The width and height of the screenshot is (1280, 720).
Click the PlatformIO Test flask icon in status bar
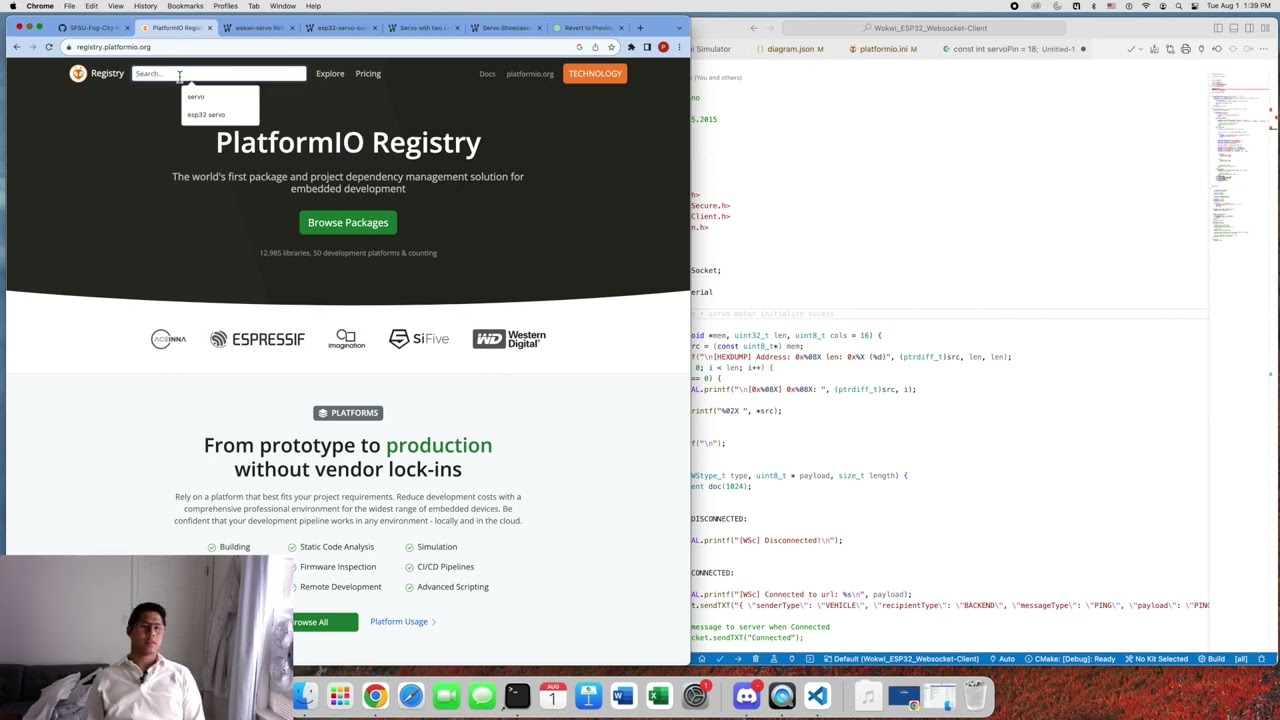point(774,659)
